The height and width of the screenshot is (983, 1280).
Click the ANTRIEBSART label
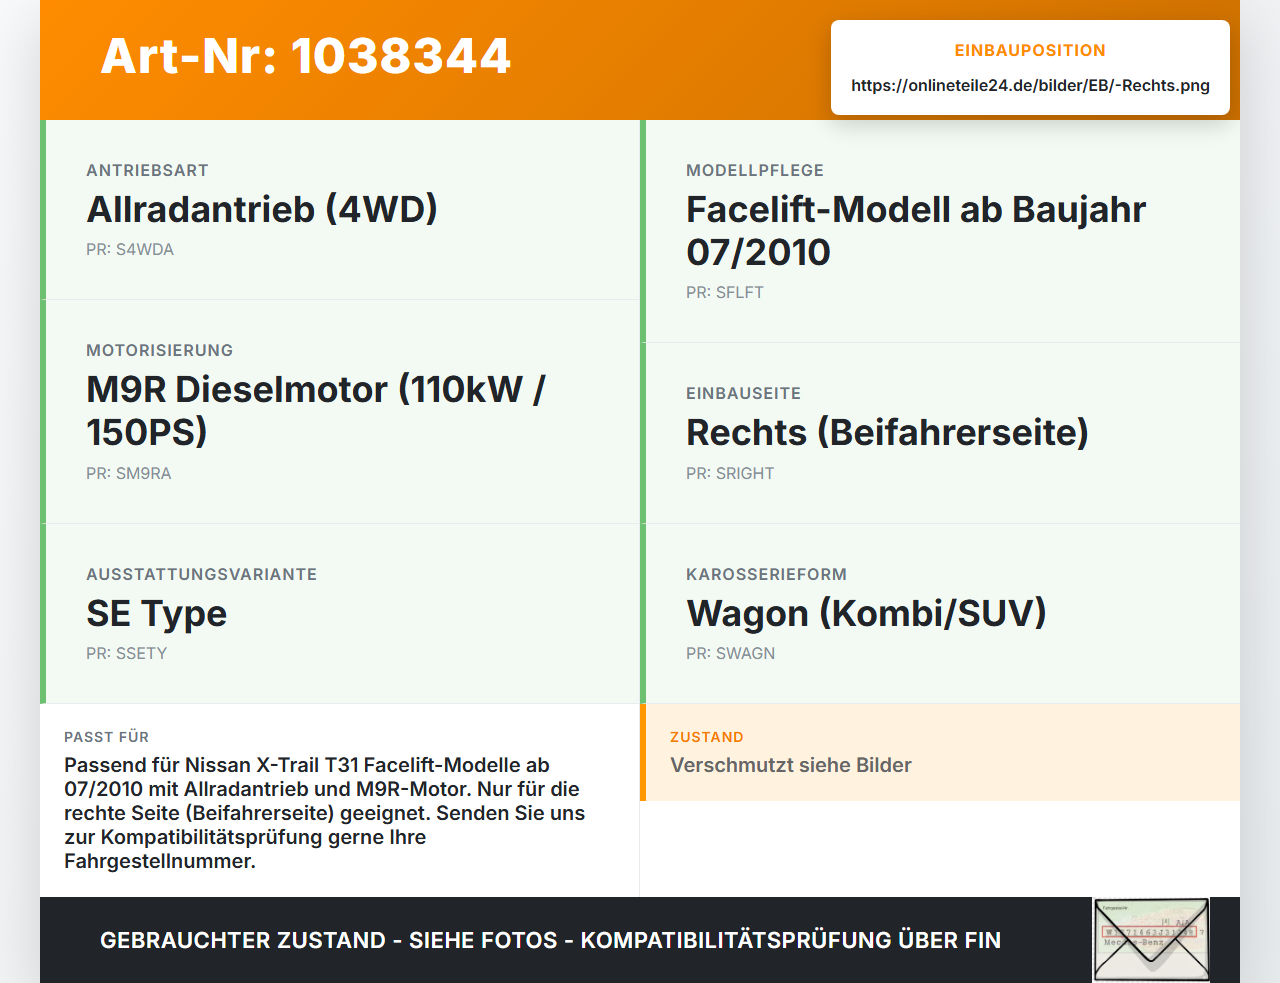pyautogui.click(x=147, y=170)
